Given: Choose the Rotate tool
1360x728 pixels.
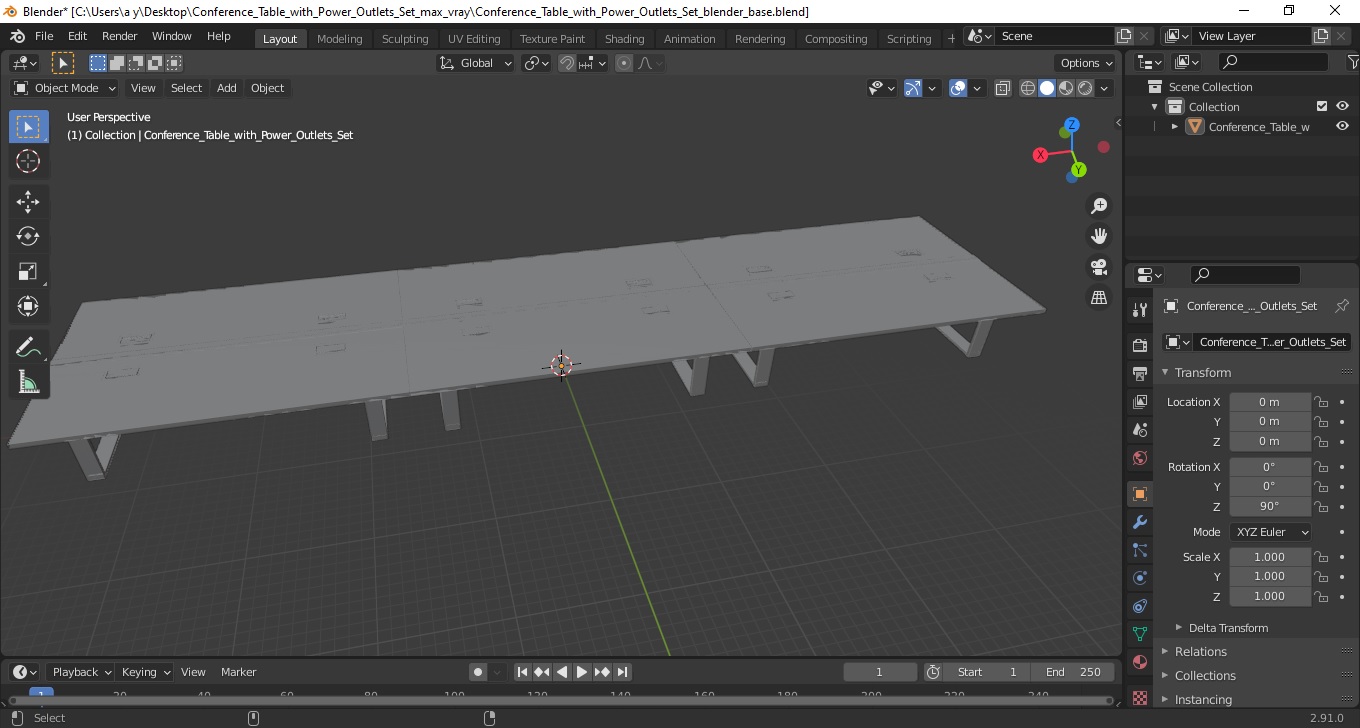Looking at the screenshot, I should coord(28,236).
